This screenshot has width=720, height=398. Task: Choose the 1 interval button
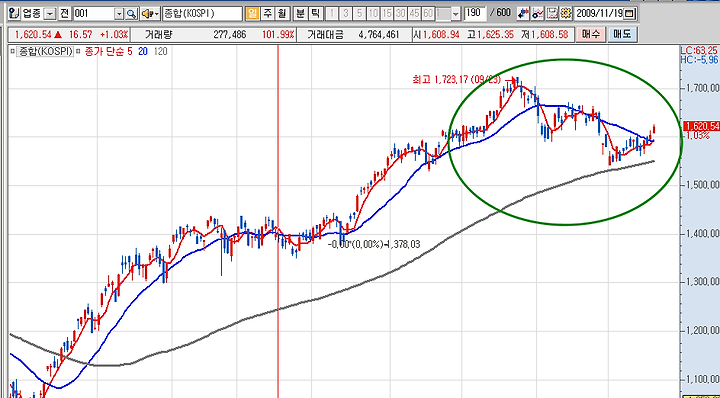coord(332,14)
